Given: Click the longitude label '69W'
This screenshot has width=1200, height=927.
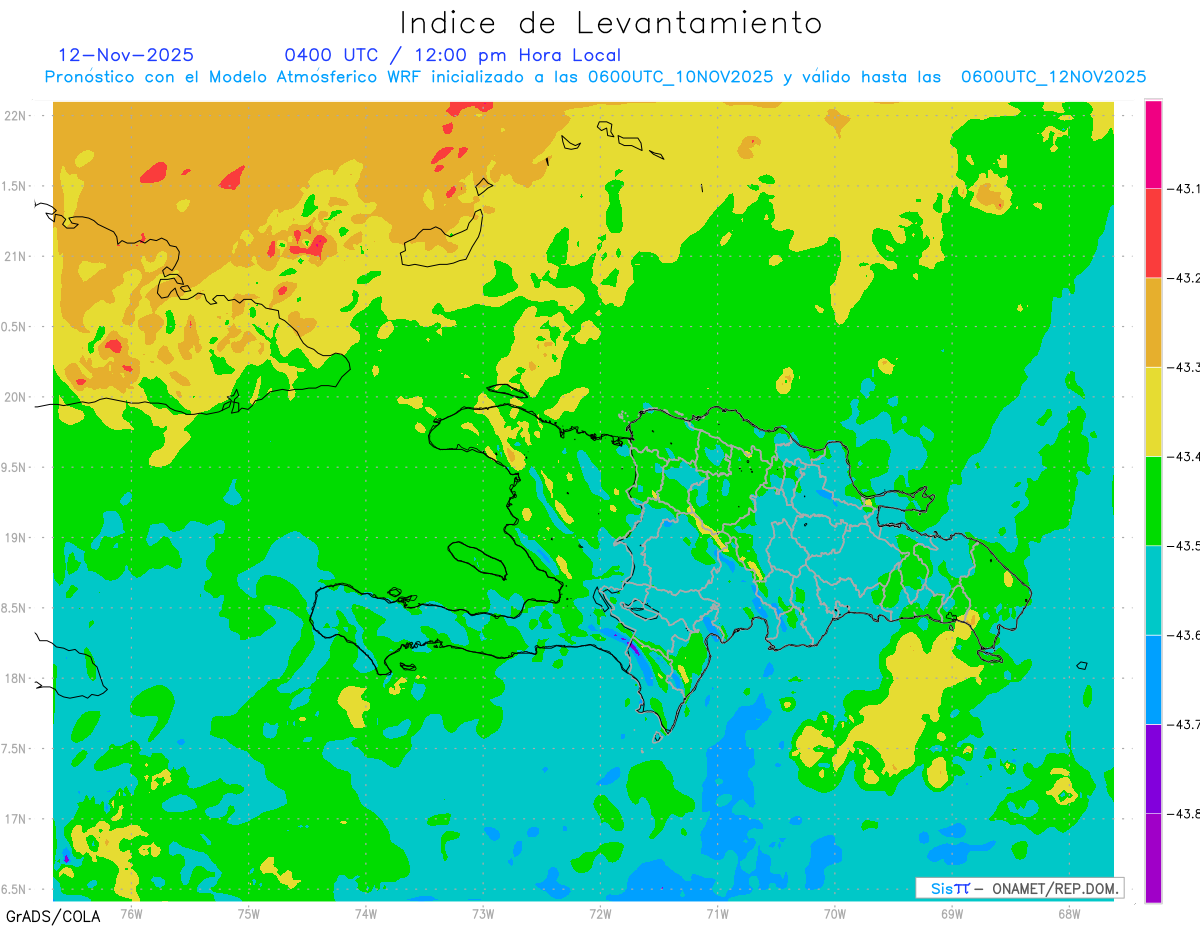Looking at the screenshot, I should (x=951, y=912).
